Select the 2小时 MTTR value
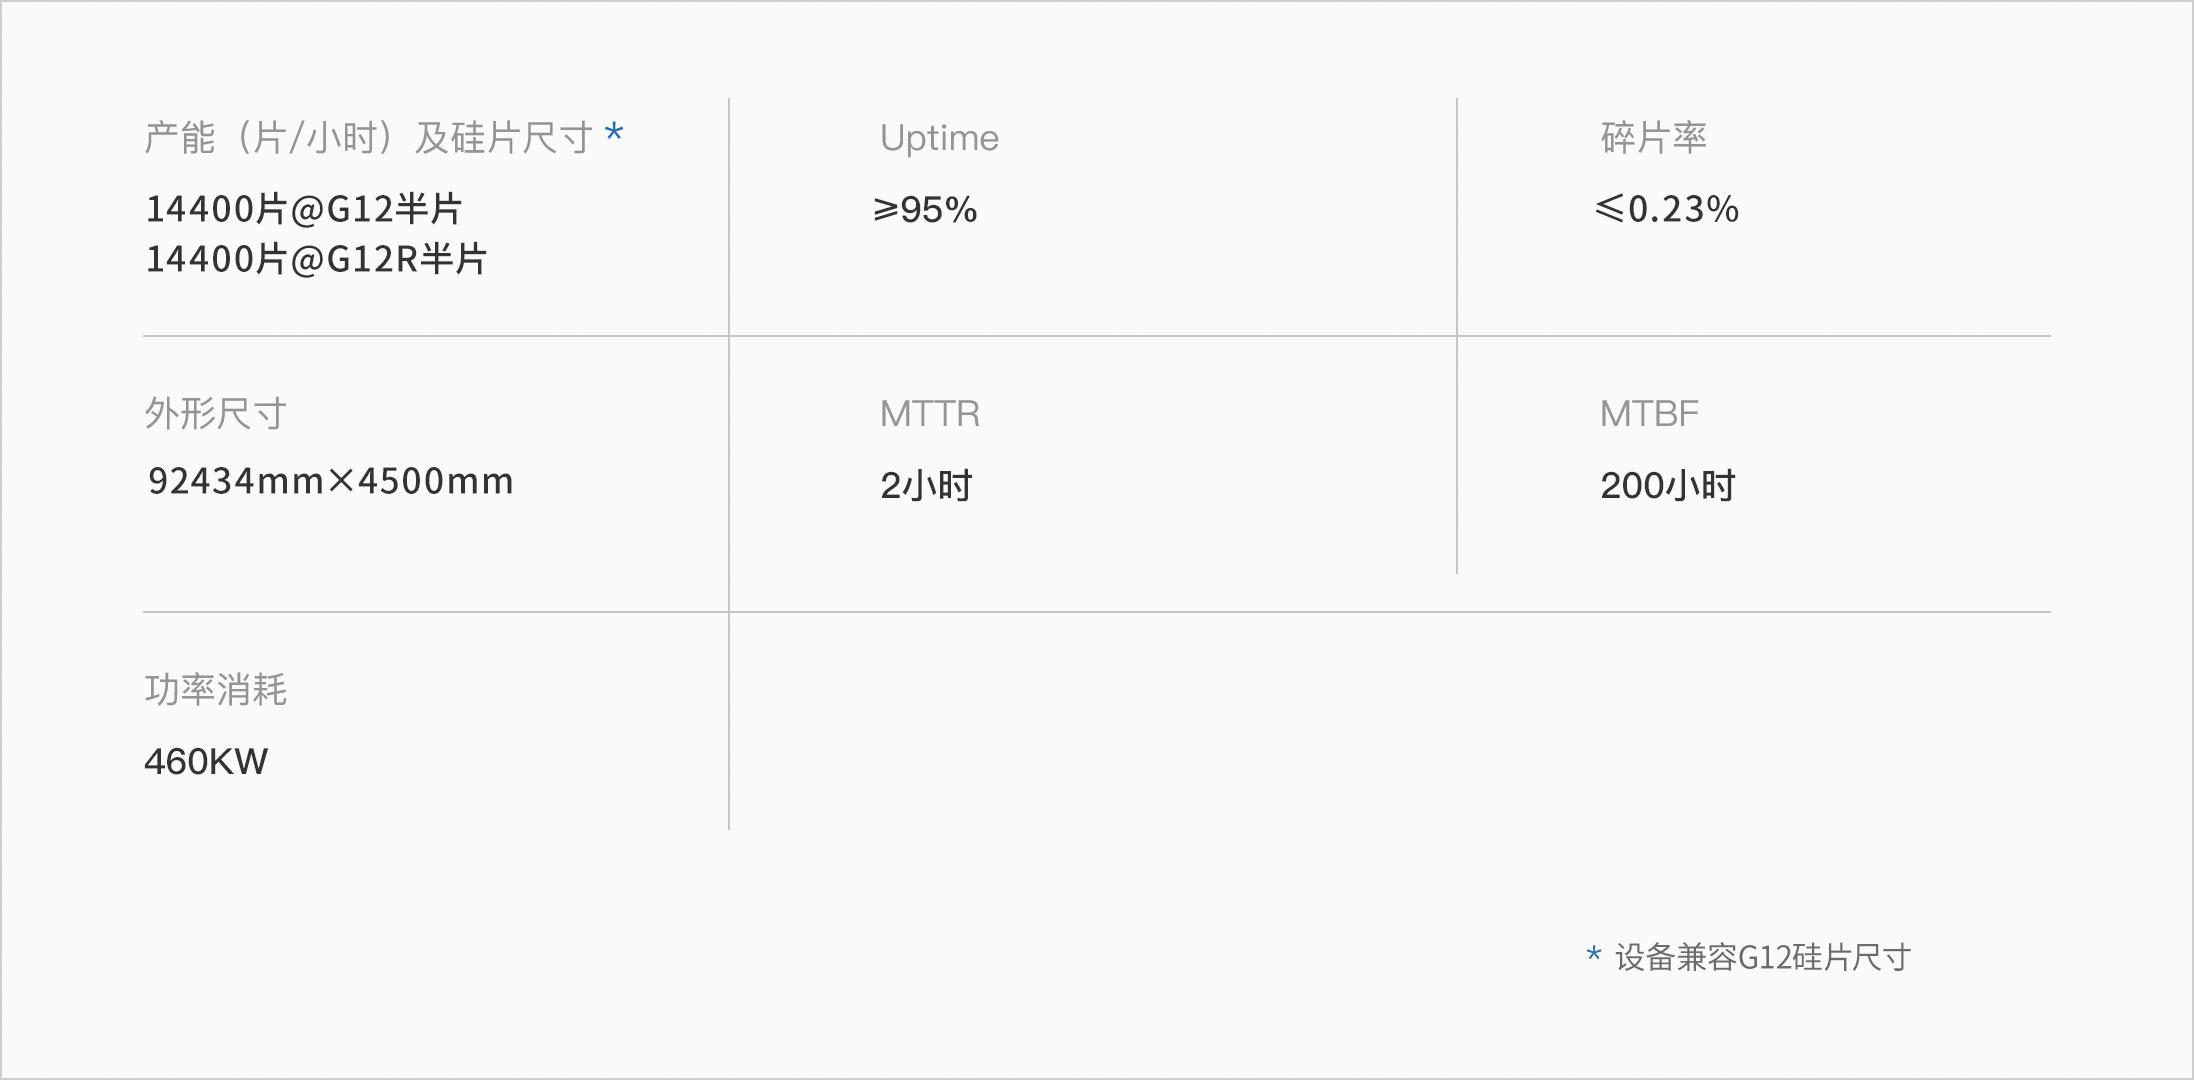 tap(926, 486)
